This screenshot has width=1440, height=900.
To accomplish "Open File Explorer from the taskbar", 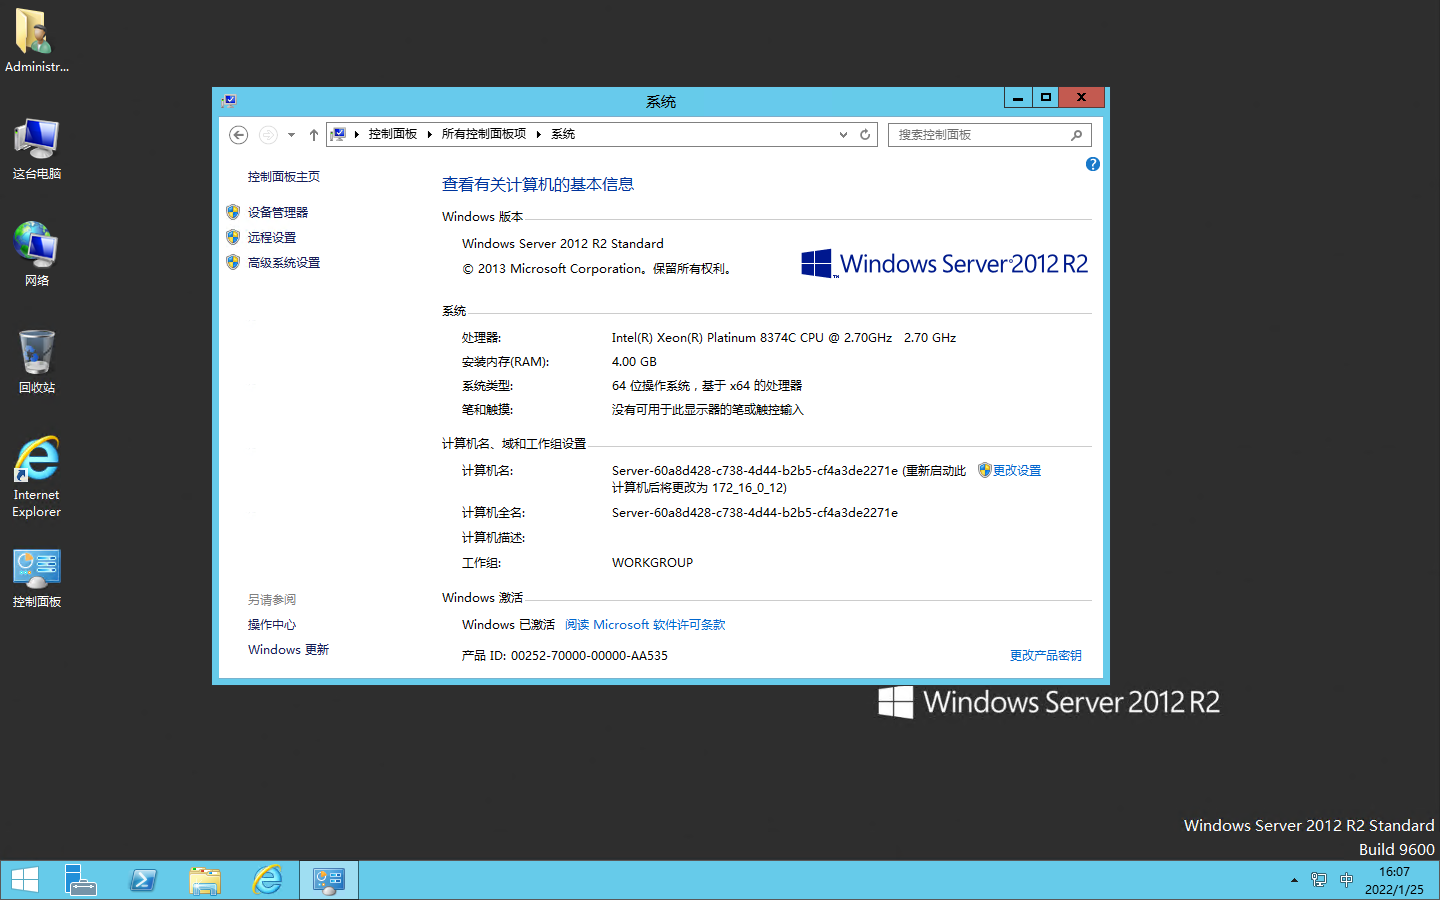I will click(x=205, y=880).
